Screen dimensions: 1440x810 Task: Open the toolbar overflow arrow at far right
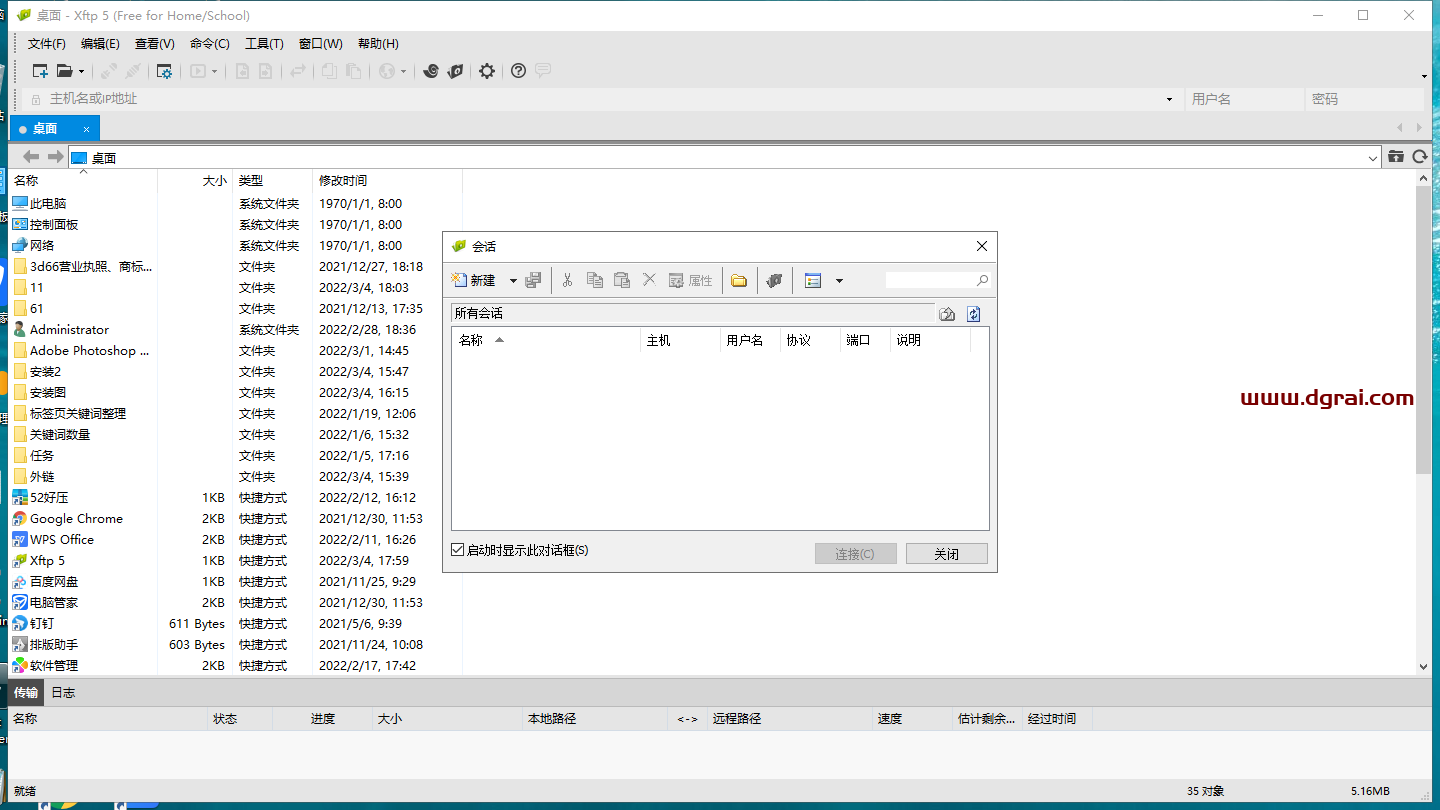1424,76
